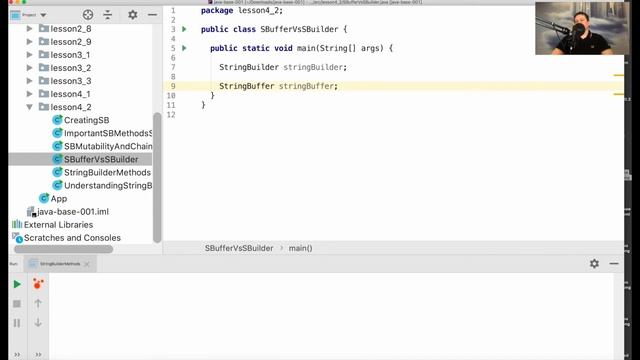Click the External Libraries node
This screenshot has height=360, width=640.
tap(58, 224)
